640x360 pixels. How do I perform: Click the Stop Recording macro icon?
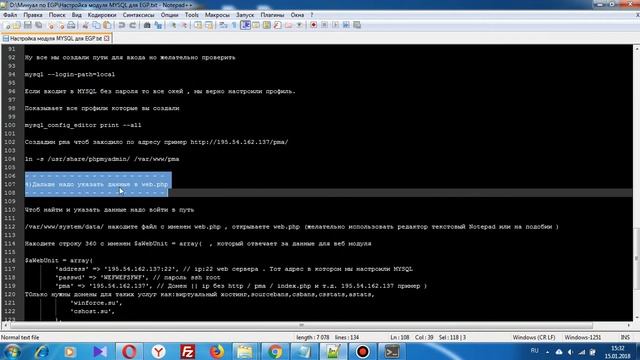pos(324,25)
